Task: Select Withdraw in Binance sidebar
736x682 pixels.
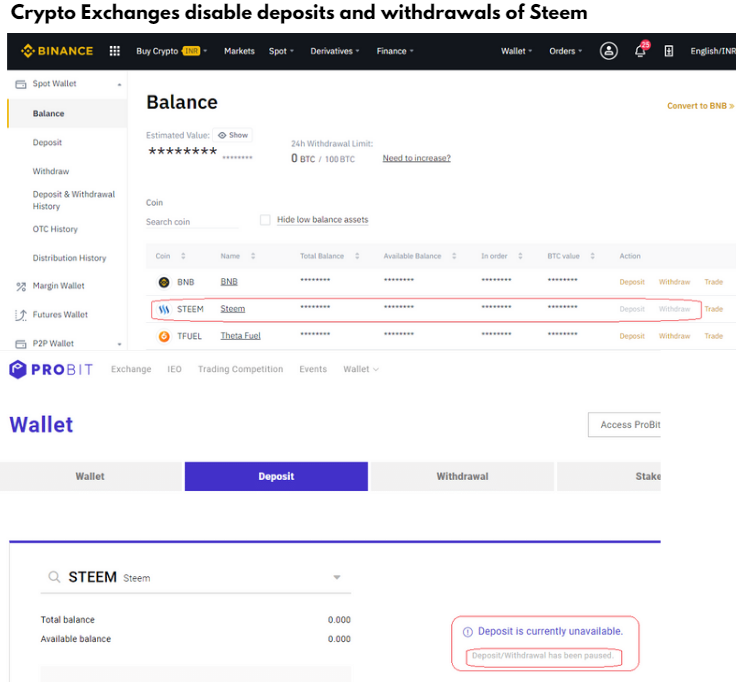Action: (x=51, y=171)
